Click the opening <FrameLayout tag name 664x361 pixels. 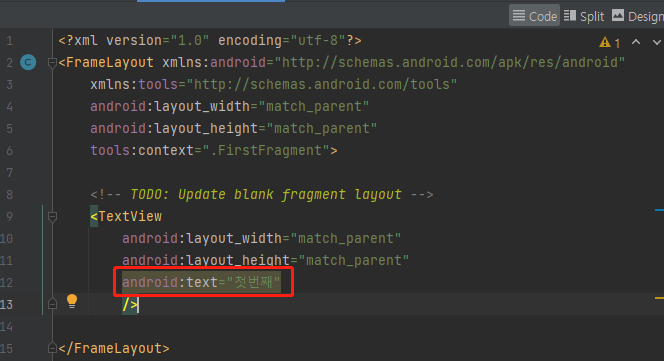coord(110,62)
